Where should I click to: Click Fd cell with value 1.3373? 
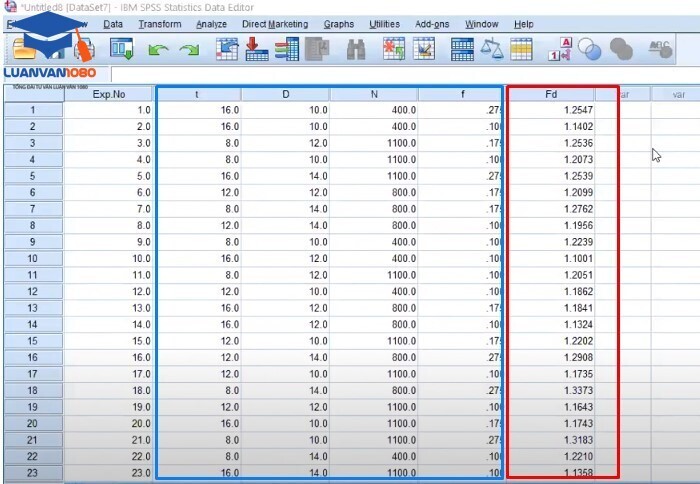tap(552, 391)
